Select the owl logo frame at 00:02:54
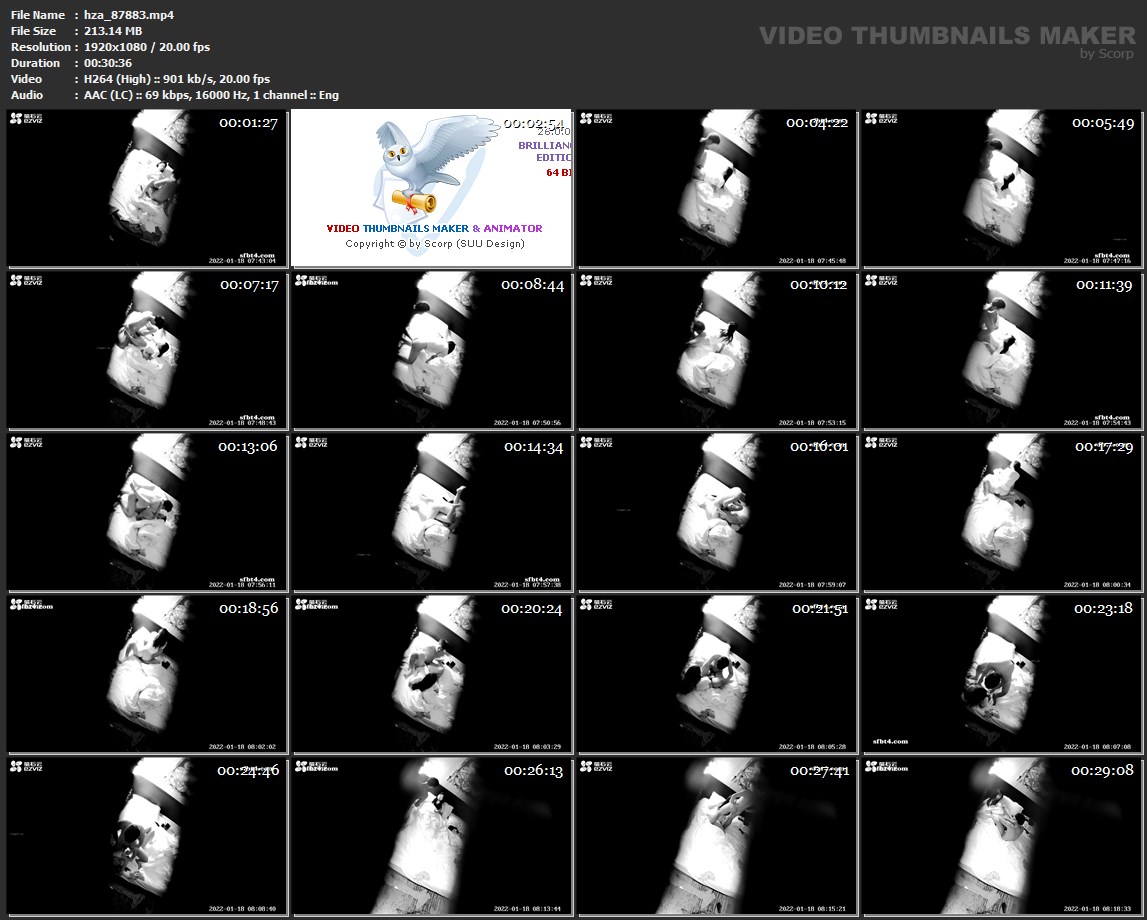Viewport: 1147px width, 920px height. (432, 188)
